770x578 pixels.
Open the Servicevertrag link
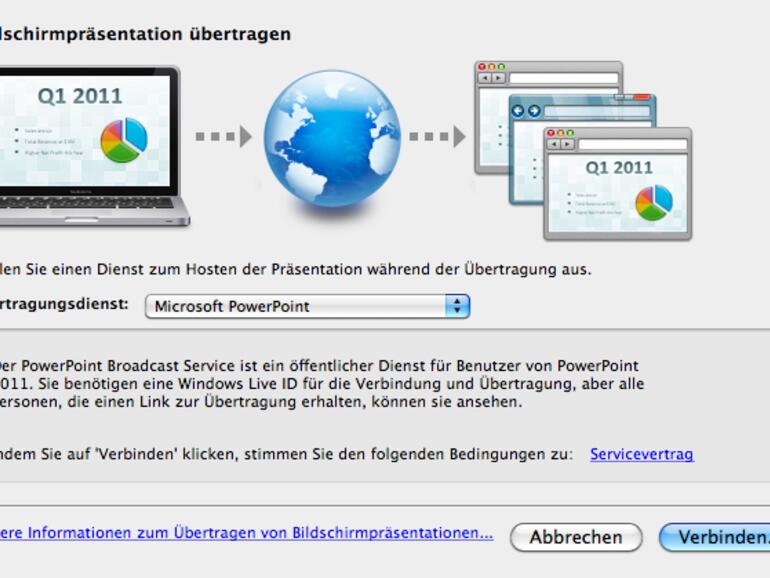coord(642,454)
